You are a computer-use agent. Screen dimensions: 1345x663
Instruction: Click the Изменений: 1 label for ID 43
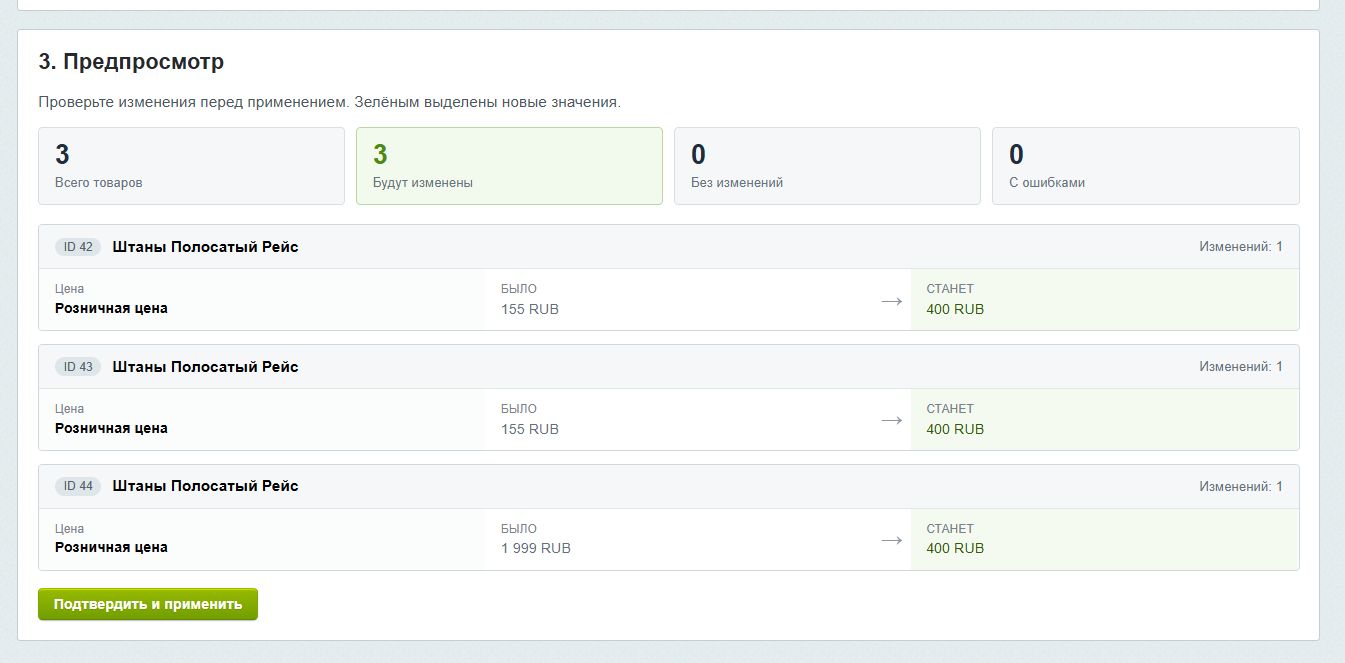click(1241, 367)
